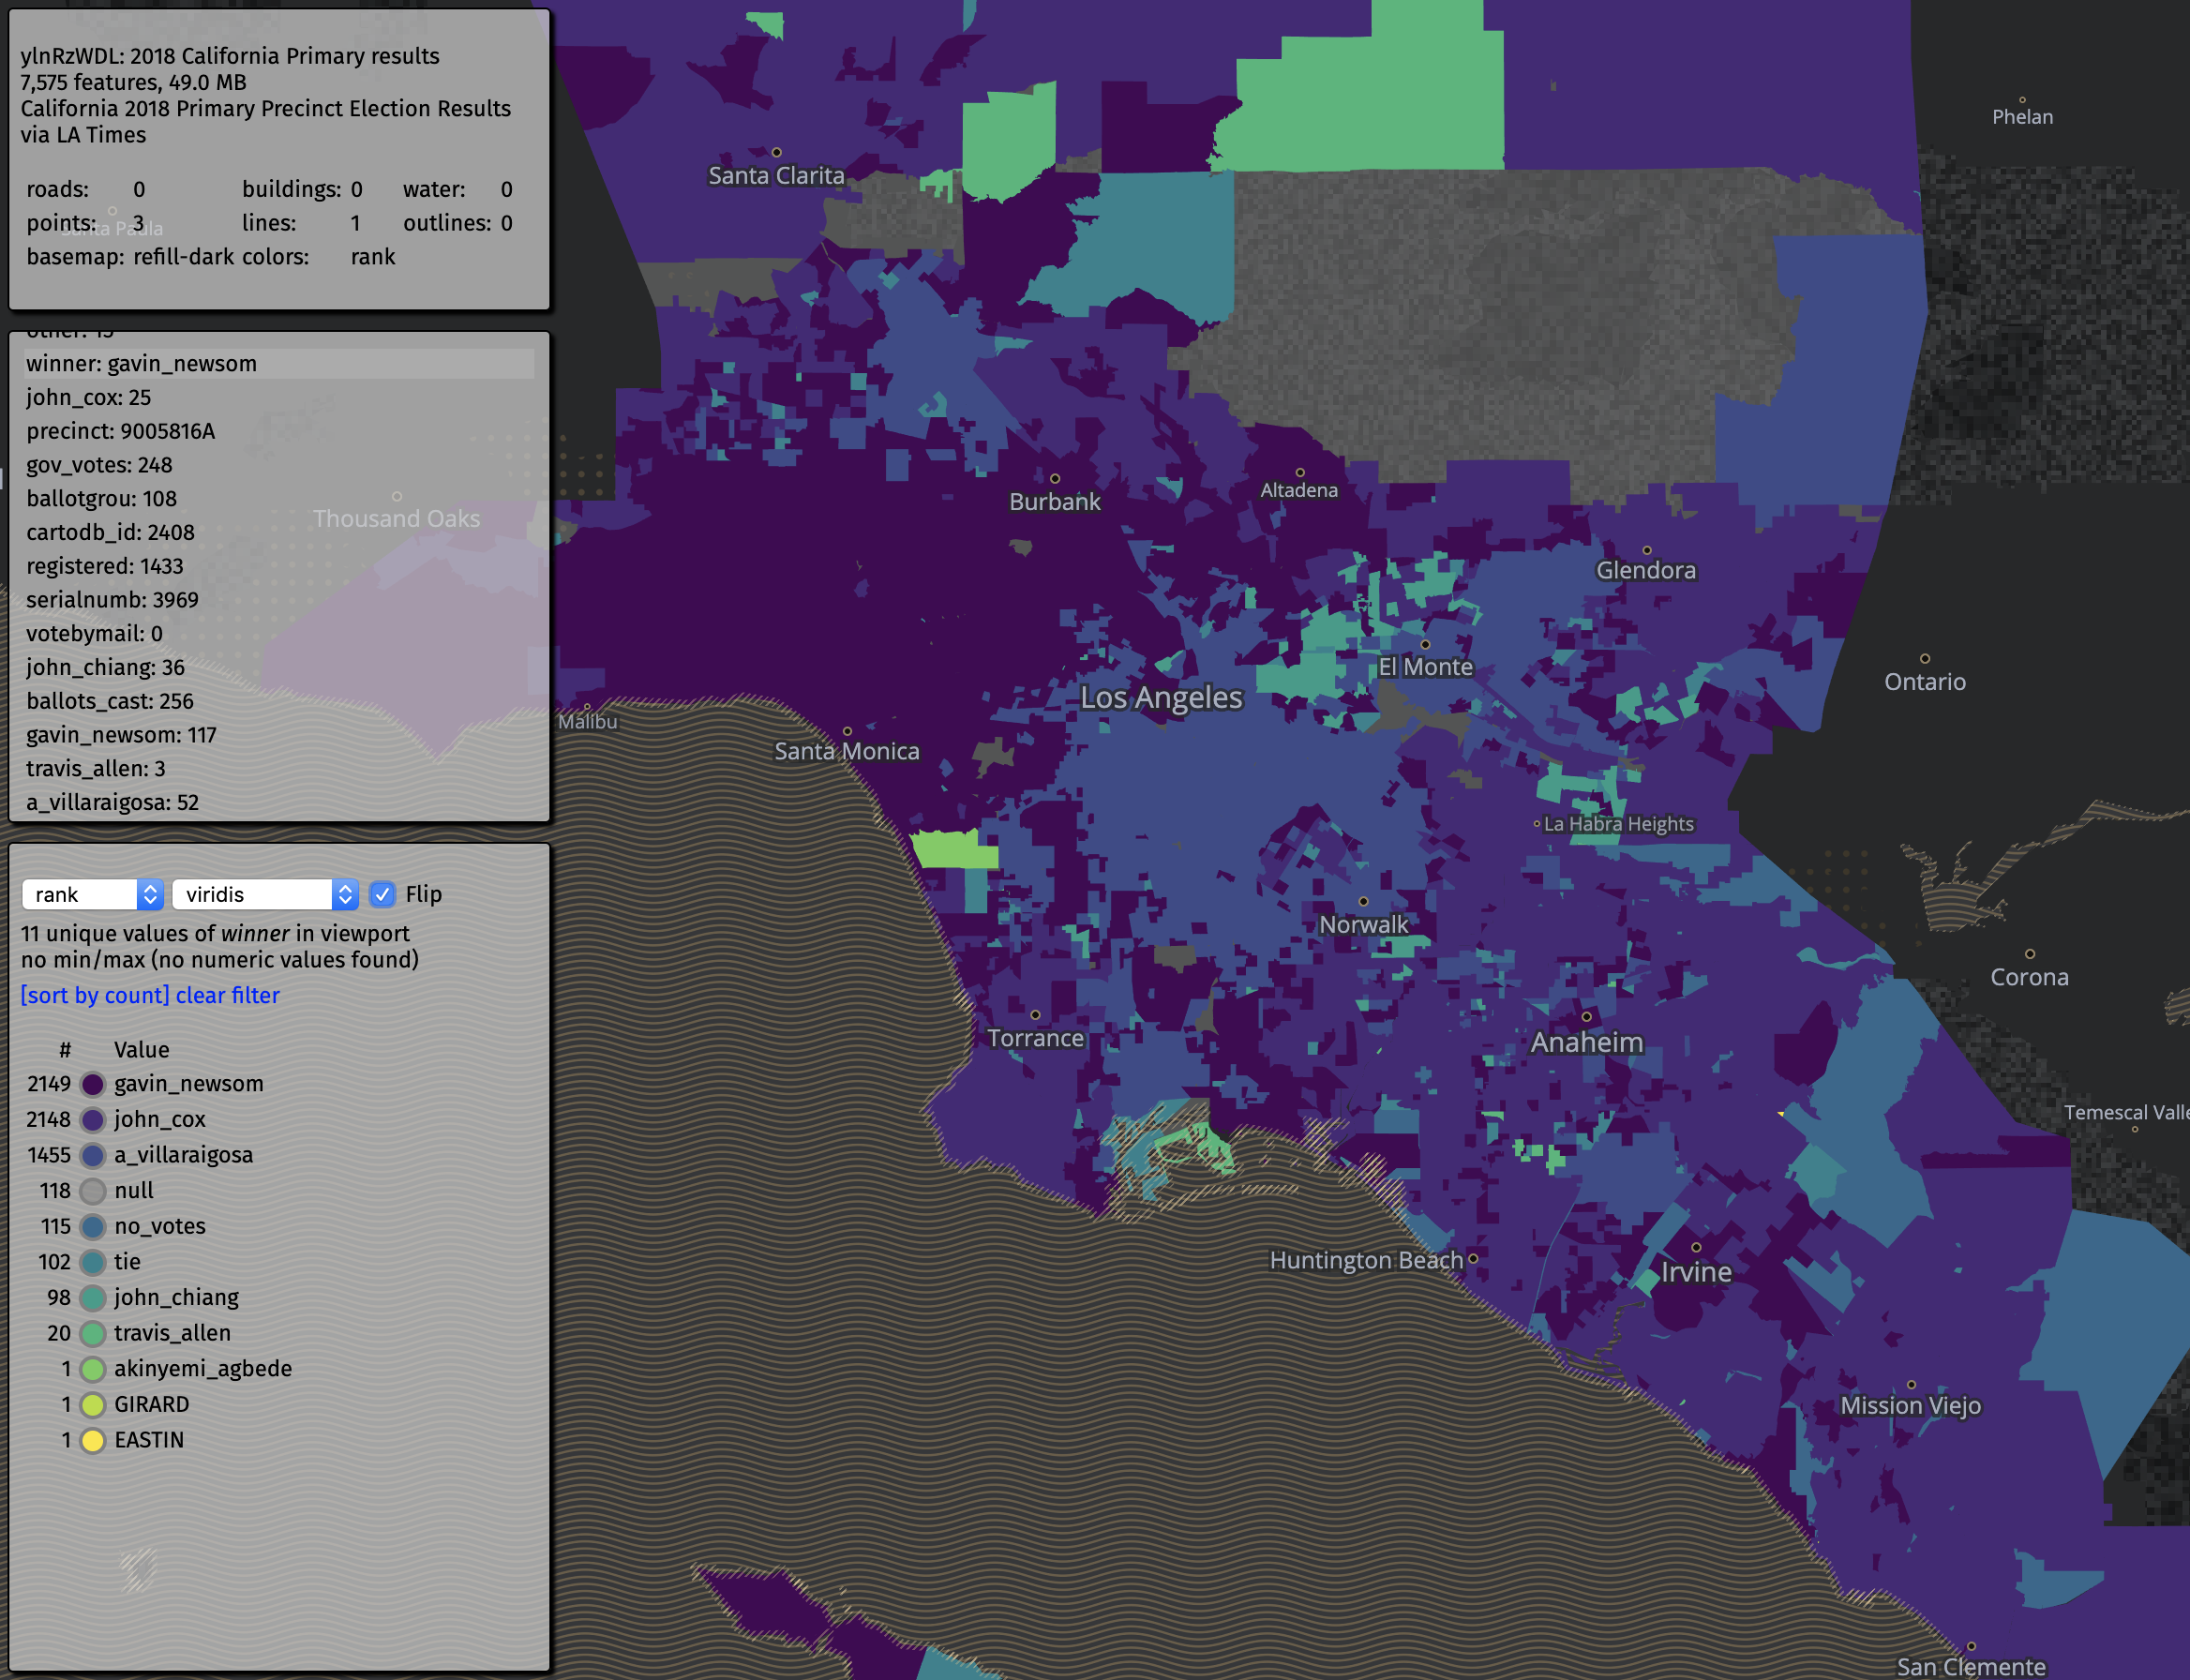Select a_villaraigosa value in legend list
This screenshot has width=2190, height=1680.
(x=184, y=1155)
